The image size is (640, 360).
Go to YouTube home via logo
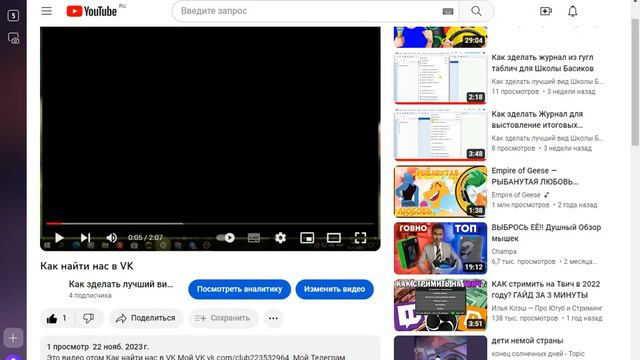click(x=92, y=11)
